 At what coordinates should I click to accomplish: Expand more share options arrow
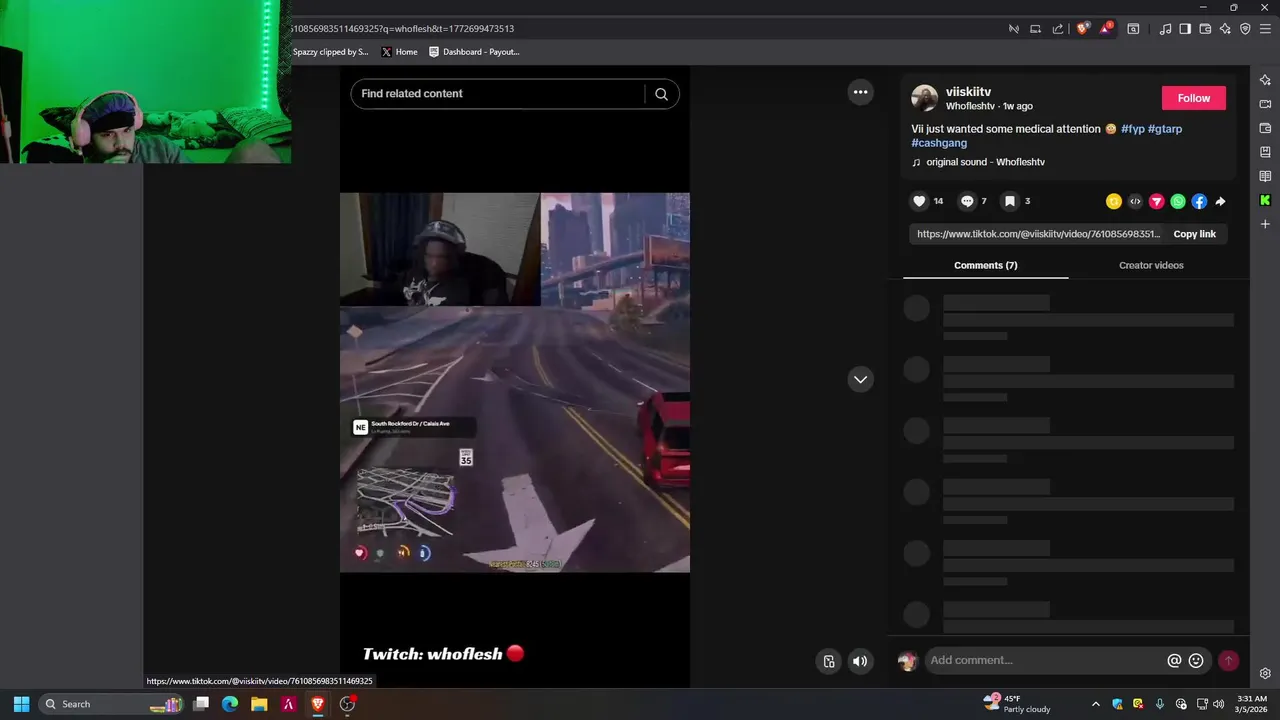coord(1220,201)
